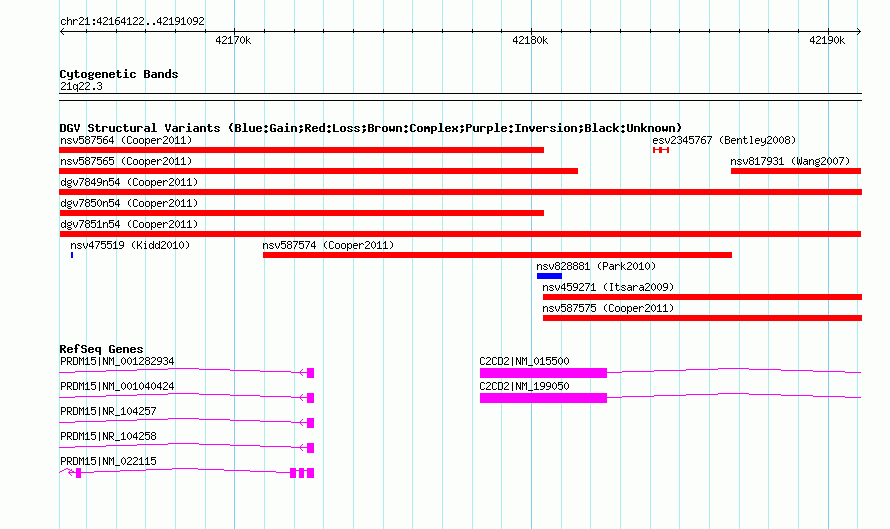This screenshot has width=890, height=529.
Task: Click the nsv459271 (Itsara2009) red bar
Action: point(702,297)
